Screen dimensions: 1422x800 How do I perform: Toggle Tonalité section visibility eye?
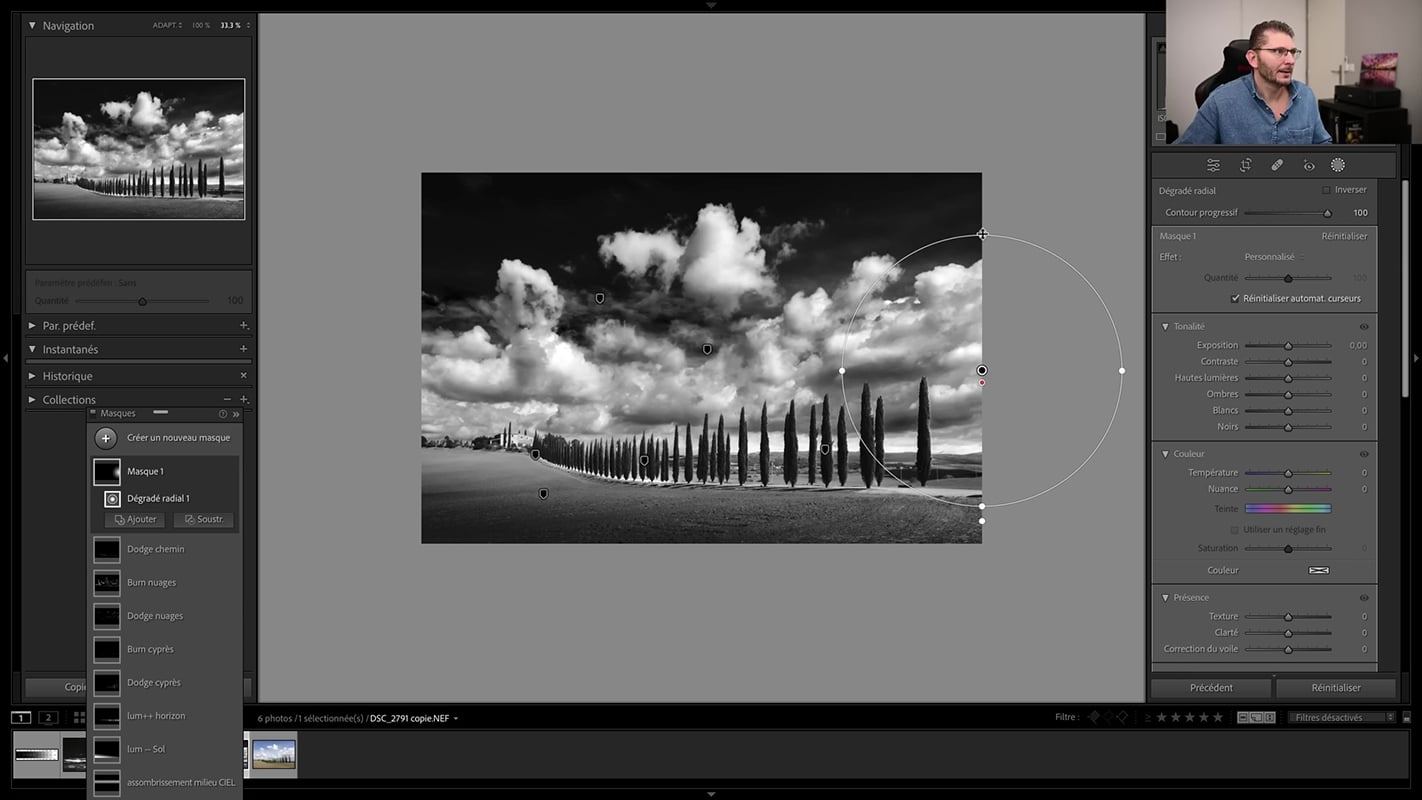[x=1364, y=327]
